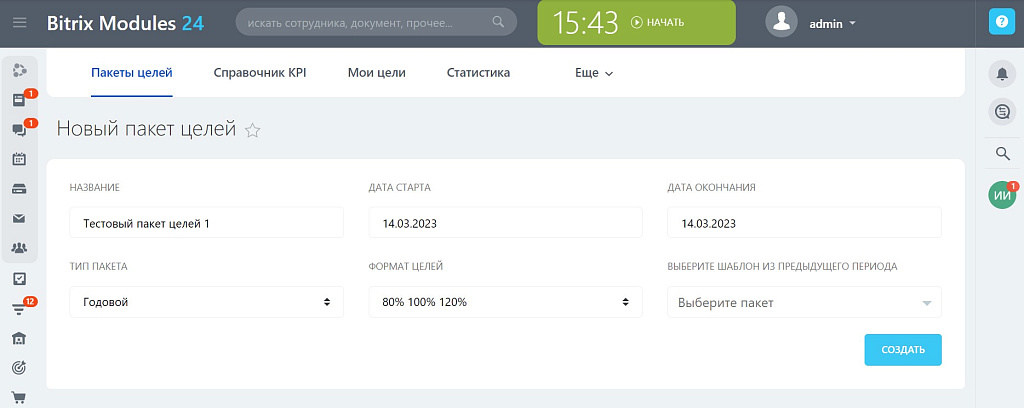Expand the Формат целей dropdown
1024x408 pixels.
(x=505, y=302)
